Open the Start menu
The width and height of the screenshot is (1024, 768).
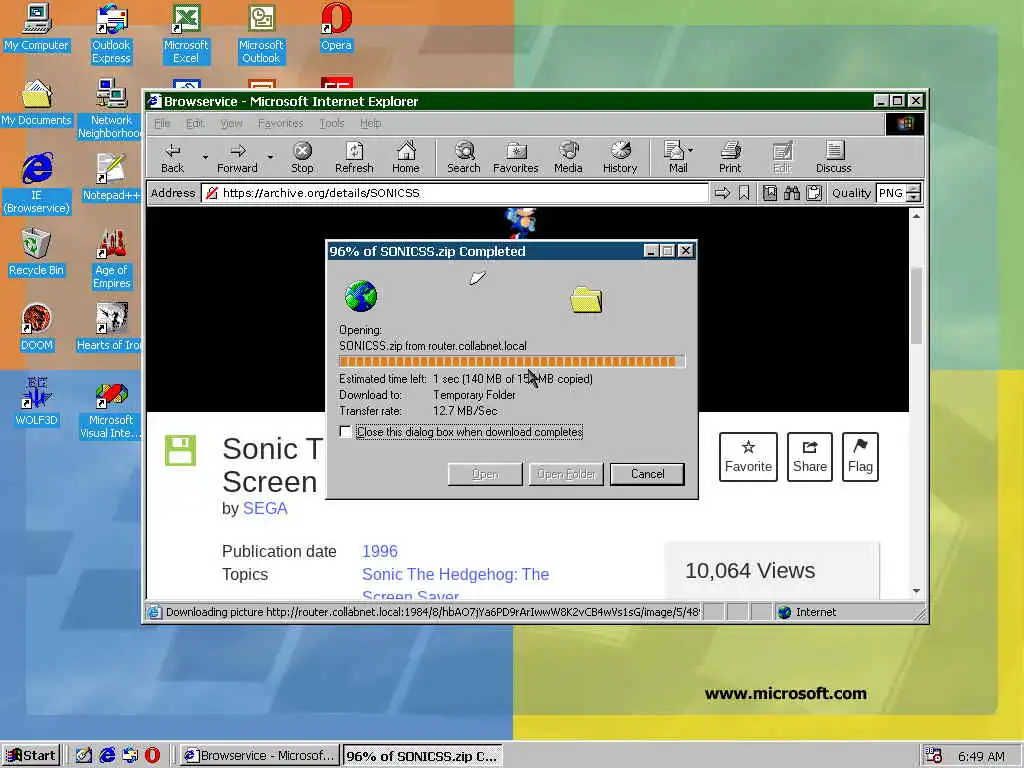click(31, 756)
